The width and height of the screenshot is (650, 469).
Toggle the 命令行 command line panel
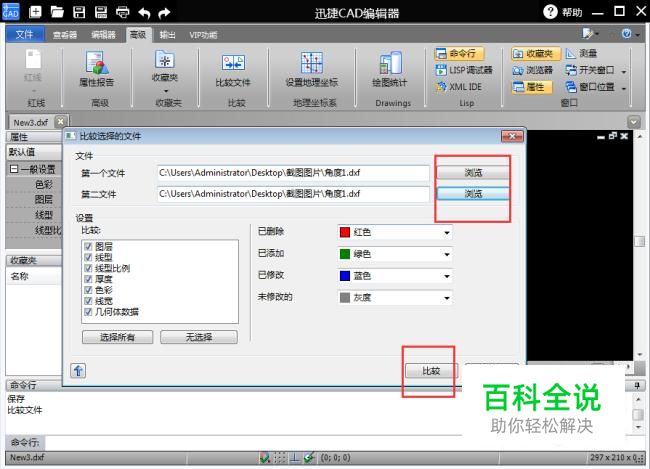point(459,53)
